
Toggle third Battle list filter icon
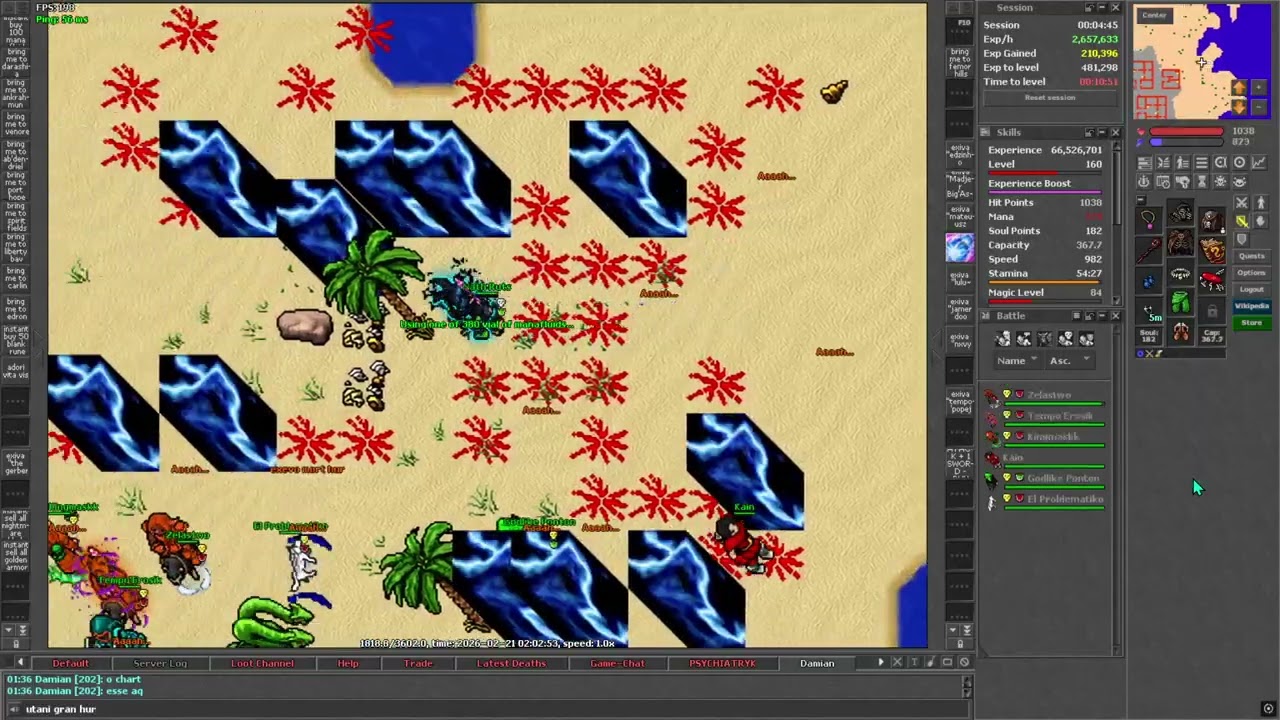point(1044,338)
